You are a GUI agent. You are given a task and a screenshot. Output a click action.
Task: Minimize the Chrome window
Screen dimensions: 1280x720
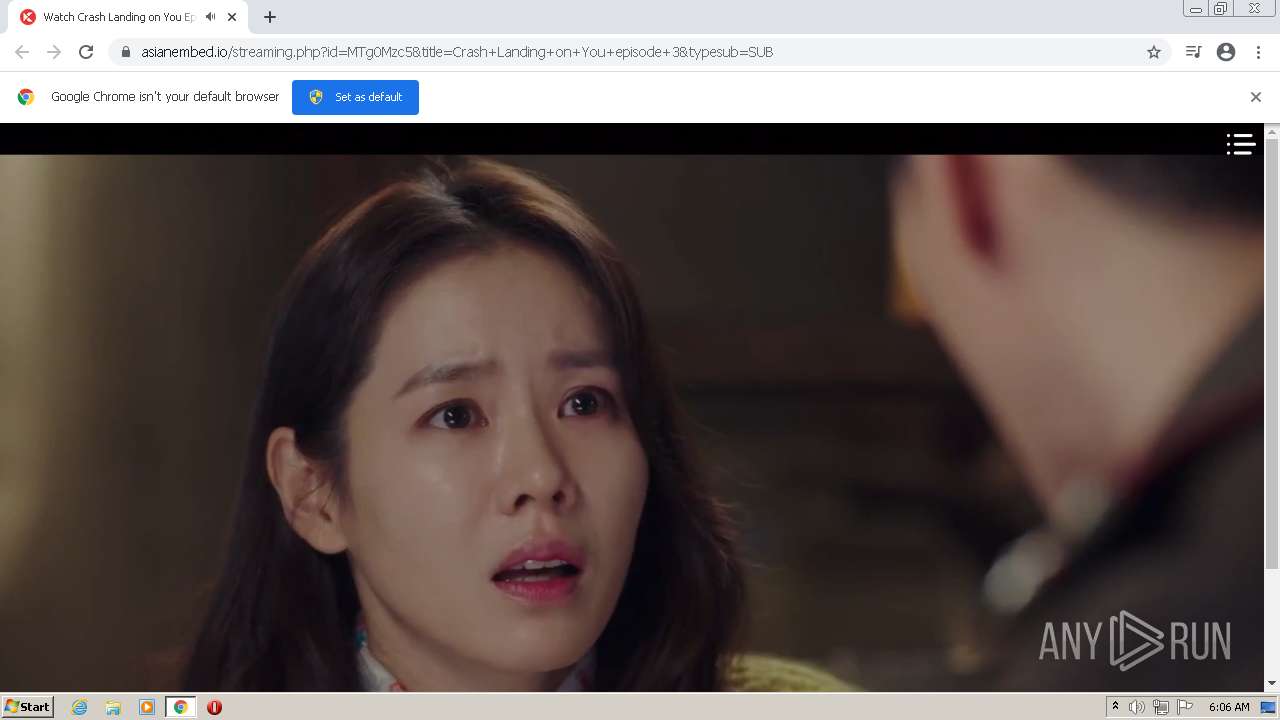[x=1195, y=9]
